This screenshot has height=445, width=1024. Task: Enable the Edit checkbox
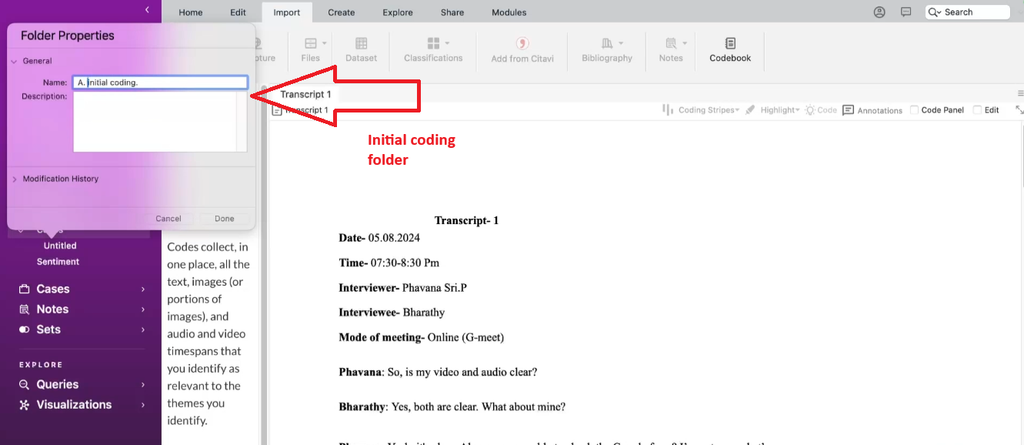977,110
